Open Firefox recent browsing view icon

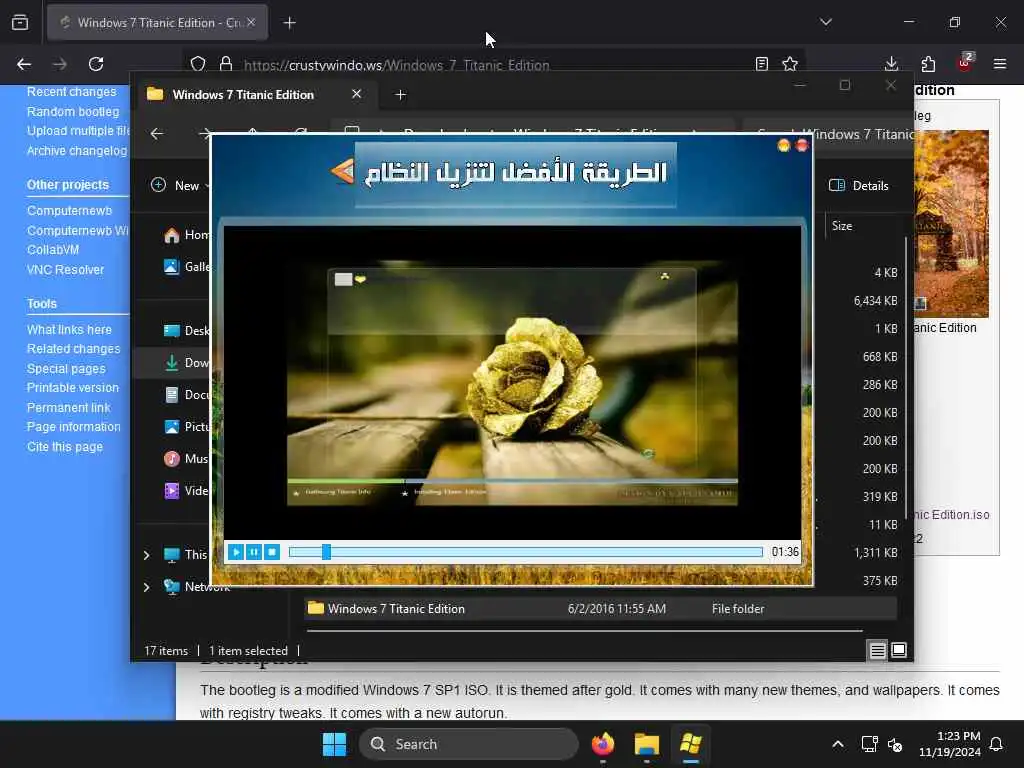(20, 23)
